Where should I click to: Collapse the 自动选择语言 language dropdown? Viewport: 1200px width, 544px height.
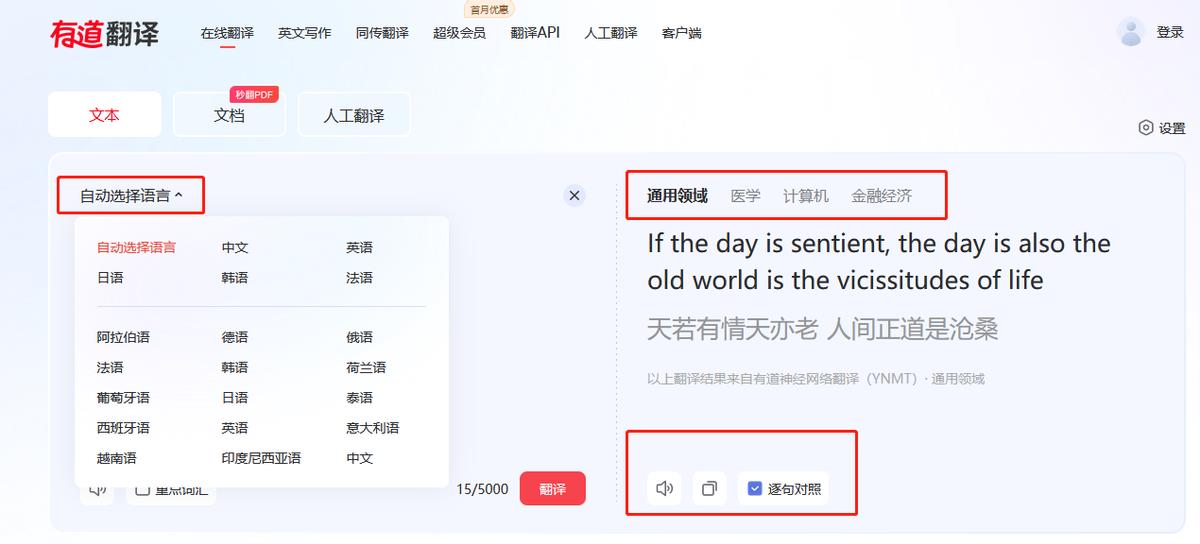pos(131,196)
